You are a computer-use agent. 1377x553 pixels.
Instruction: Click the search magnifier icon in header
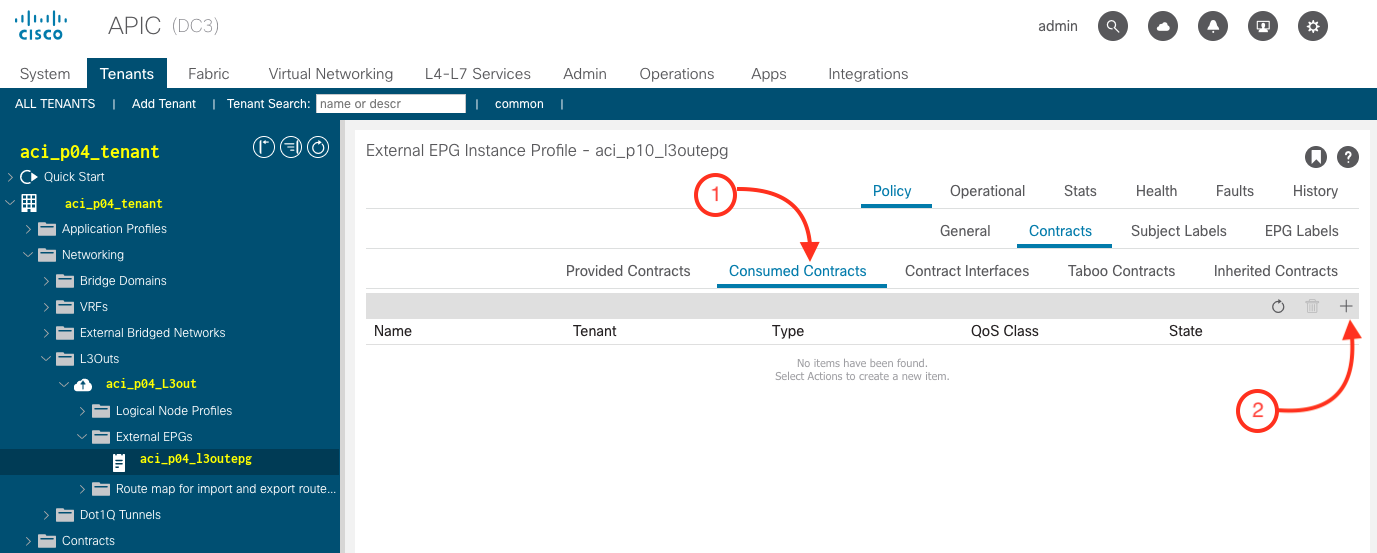click(x=1113, y=27)
